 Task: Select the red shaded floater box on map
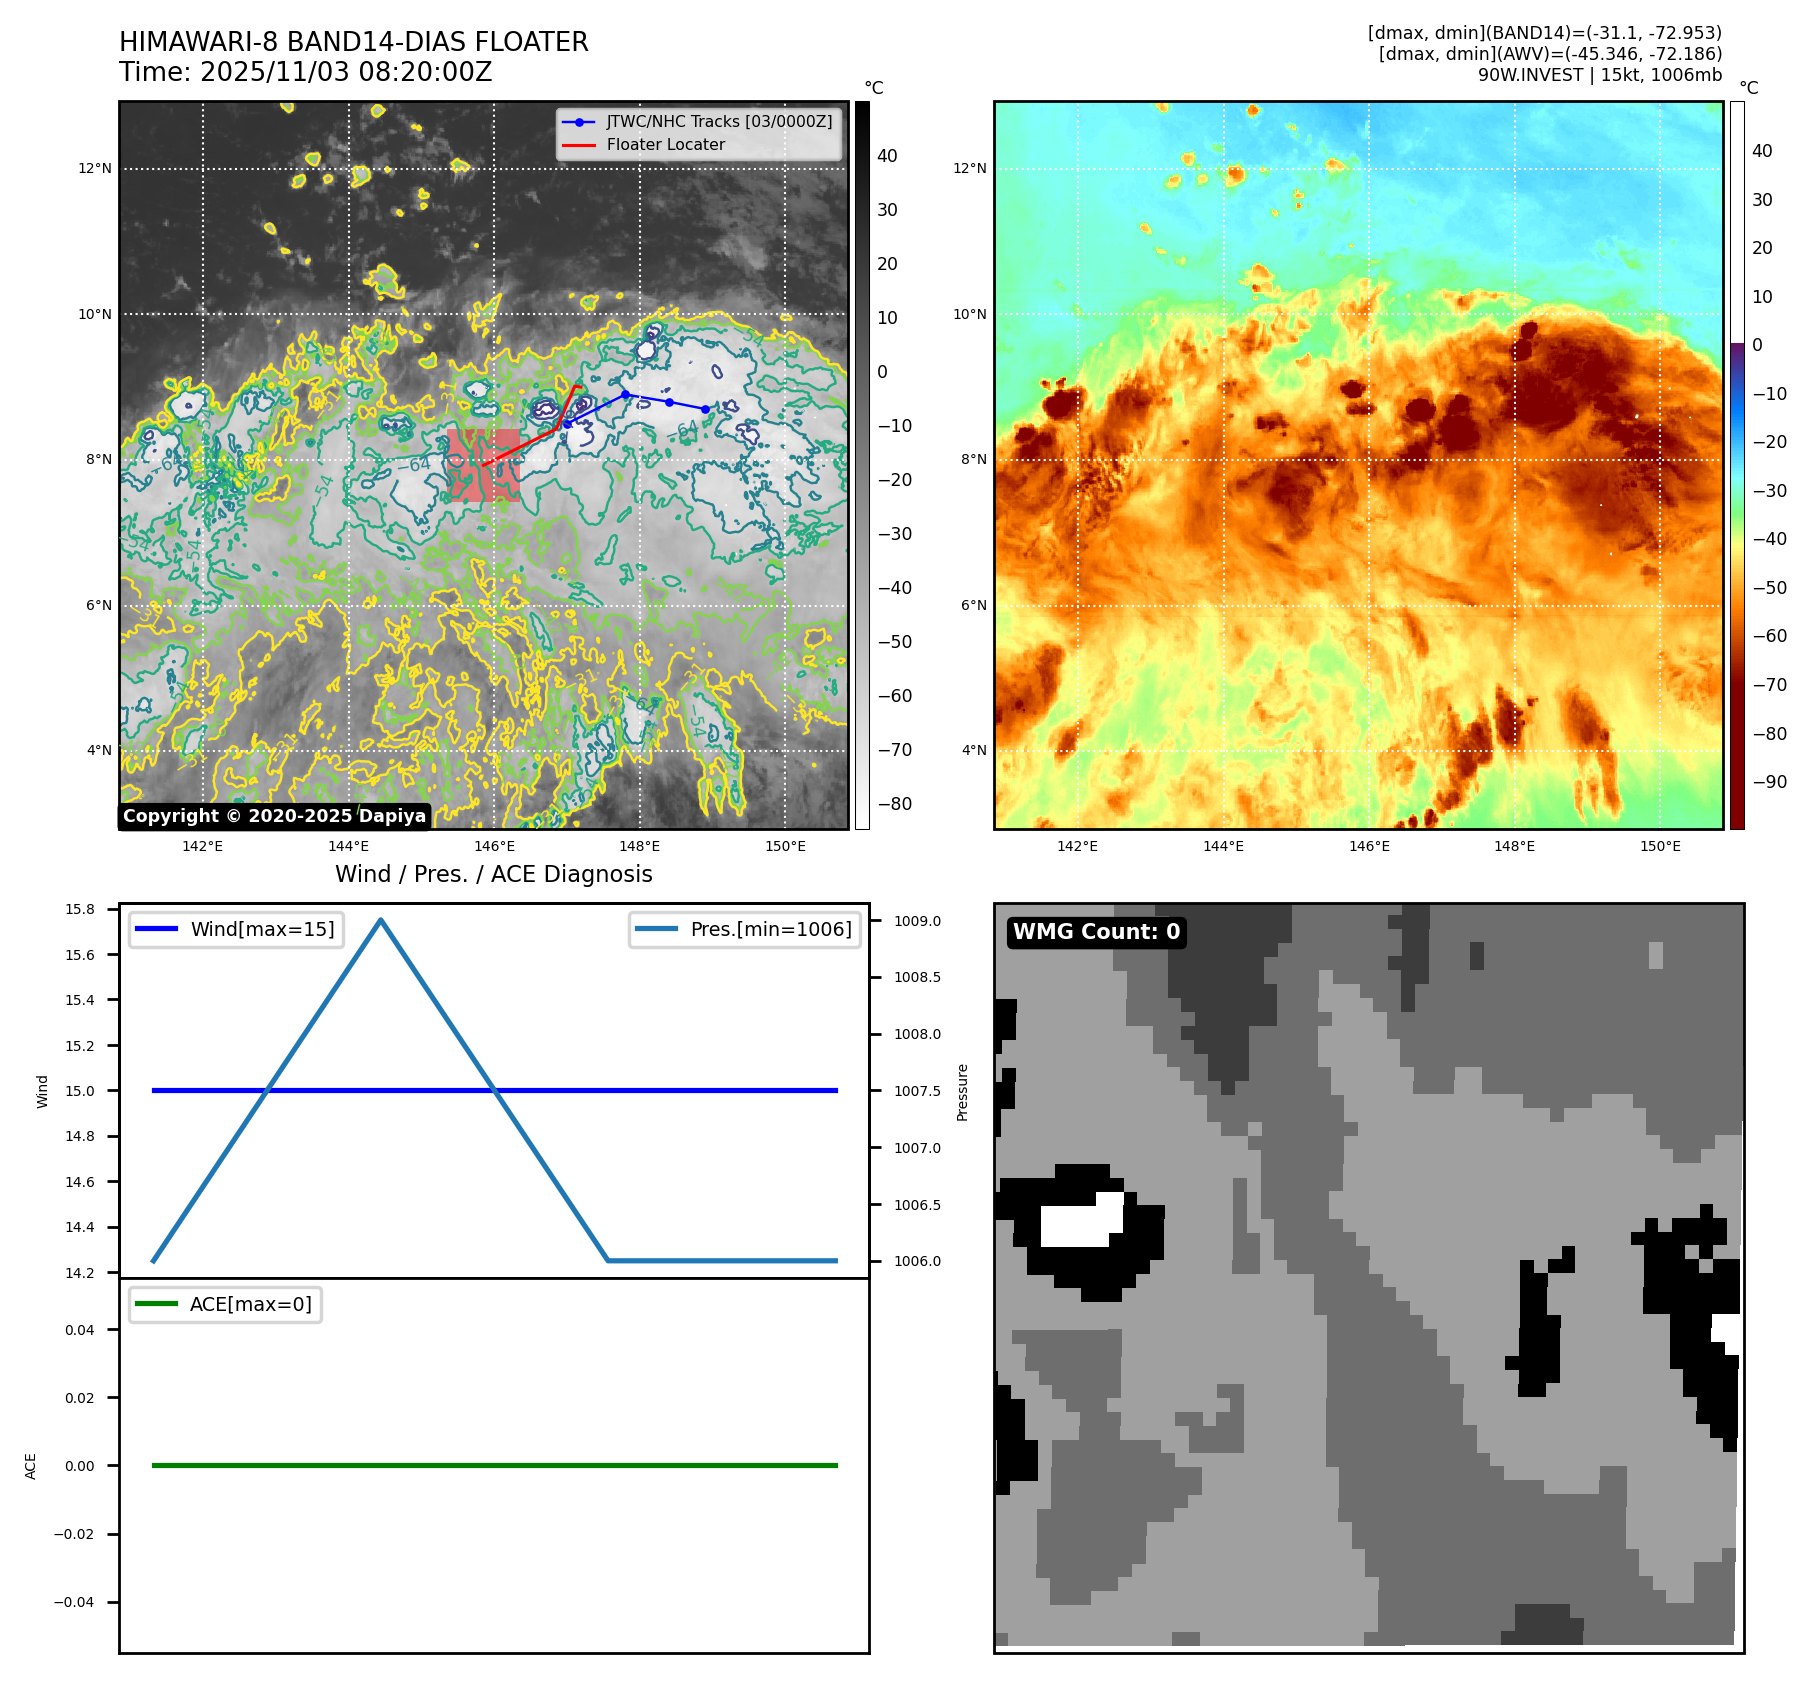pos(484,465)
